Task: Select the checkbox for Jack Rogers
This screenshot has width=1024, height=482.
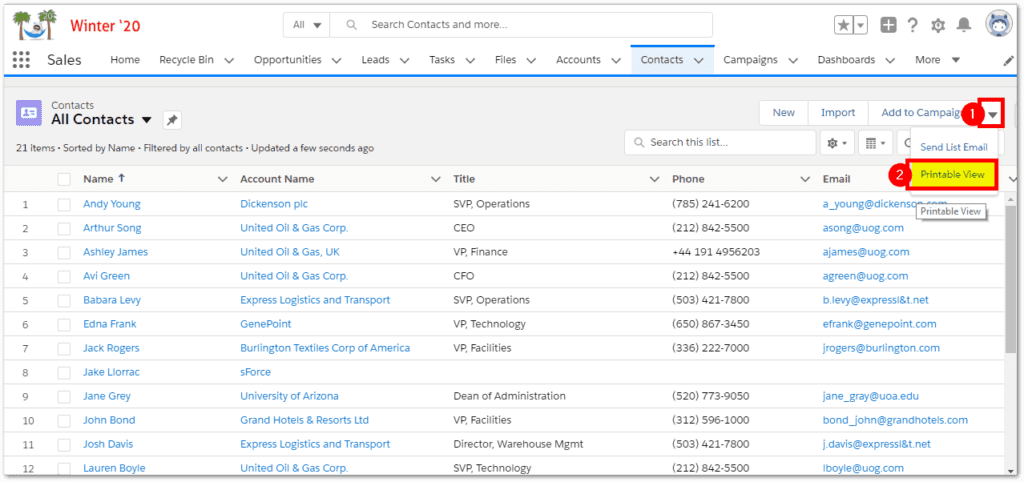Action: click(64, 348)
